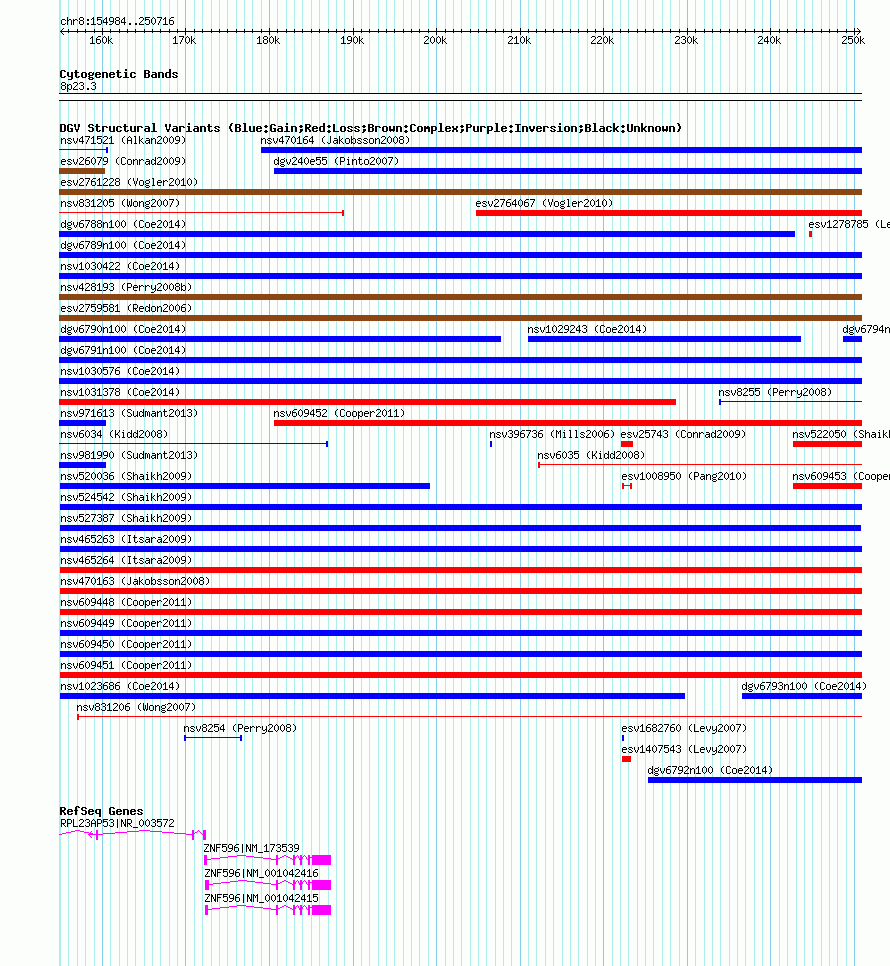The image size is (890, 966).
Task: Click the nsv609448 (Cooper2011) variant label
Action: pos(126,601)
